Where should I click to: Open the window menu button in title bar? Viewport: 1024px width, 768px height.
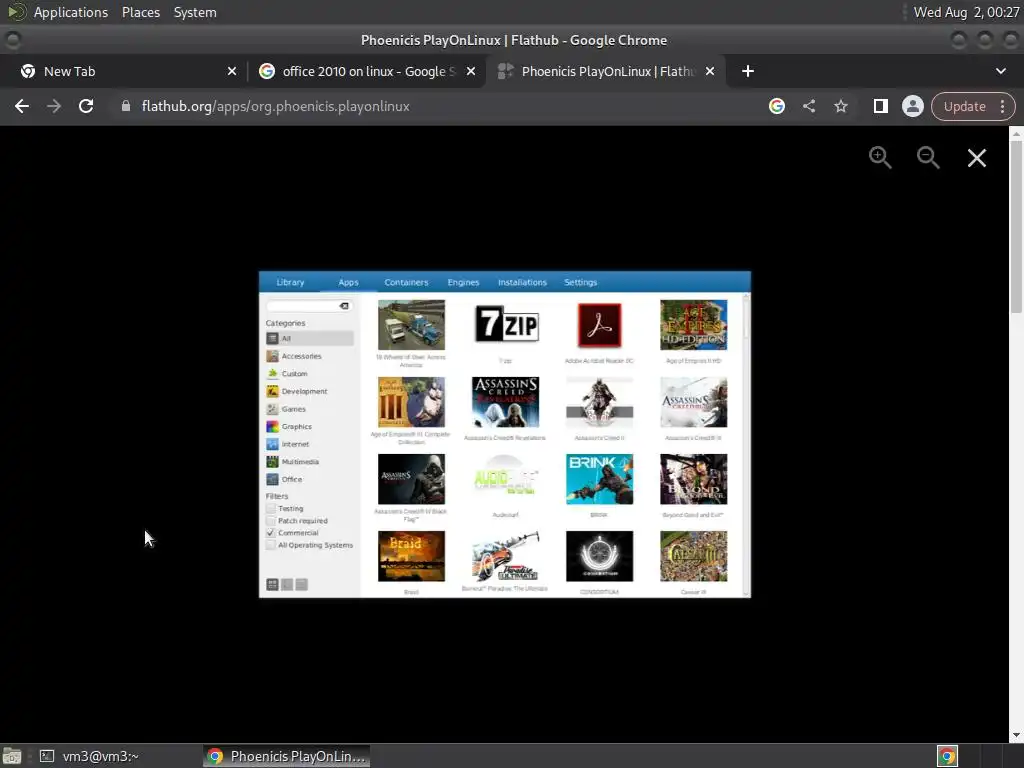(x=13, y=40)
